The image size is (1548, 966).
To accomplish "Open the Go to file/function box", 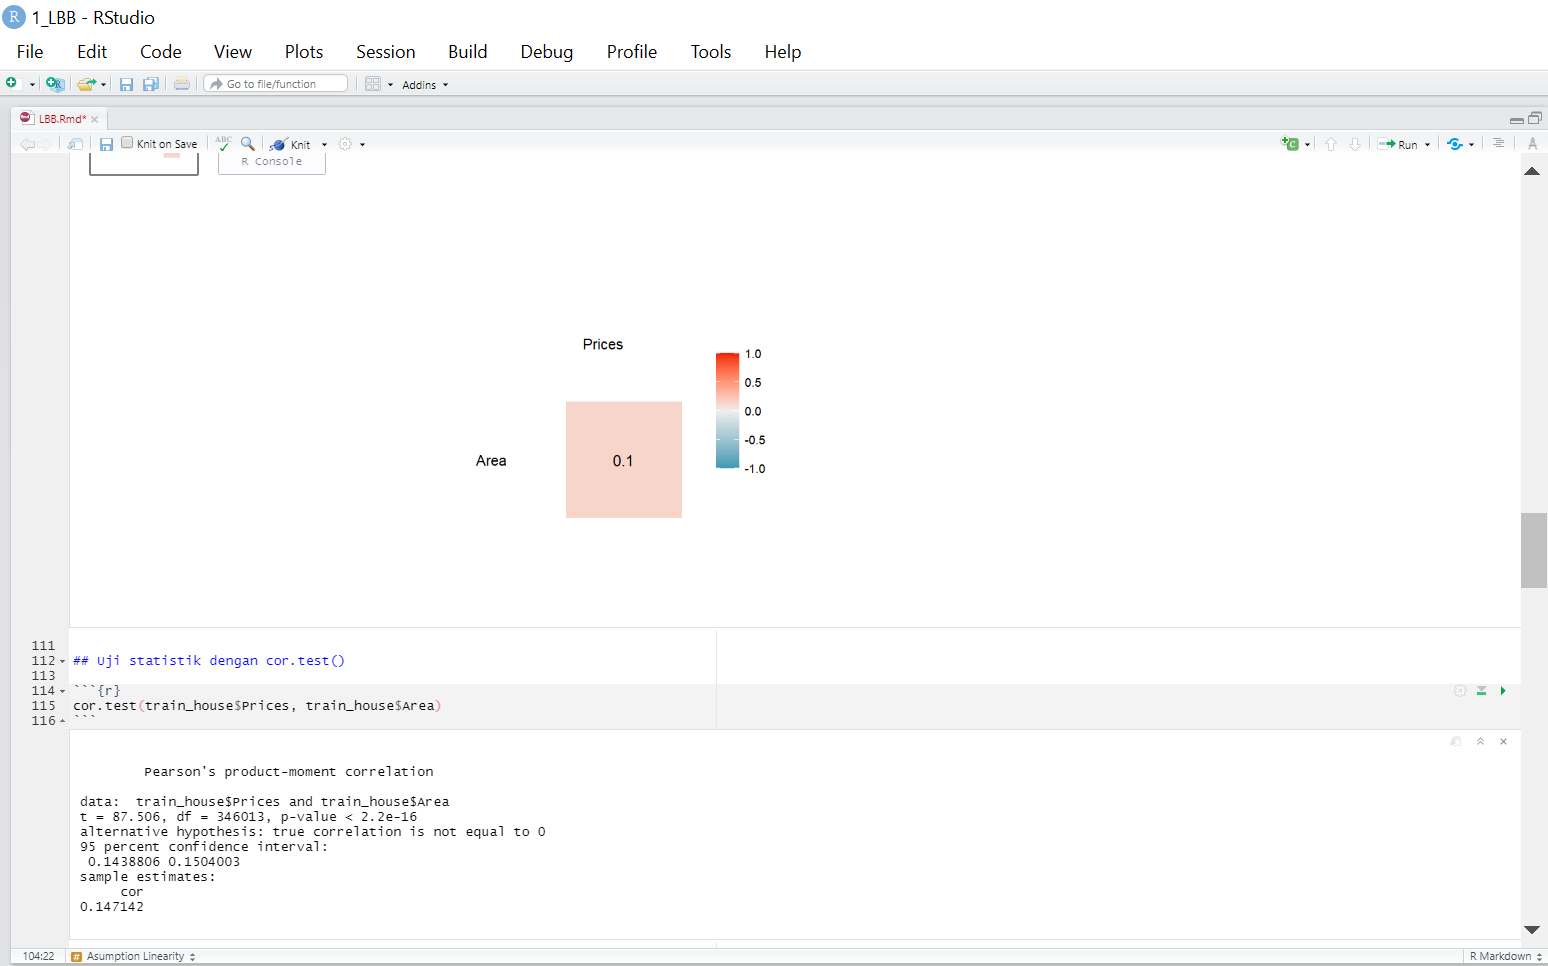I will tap(275, 83).
